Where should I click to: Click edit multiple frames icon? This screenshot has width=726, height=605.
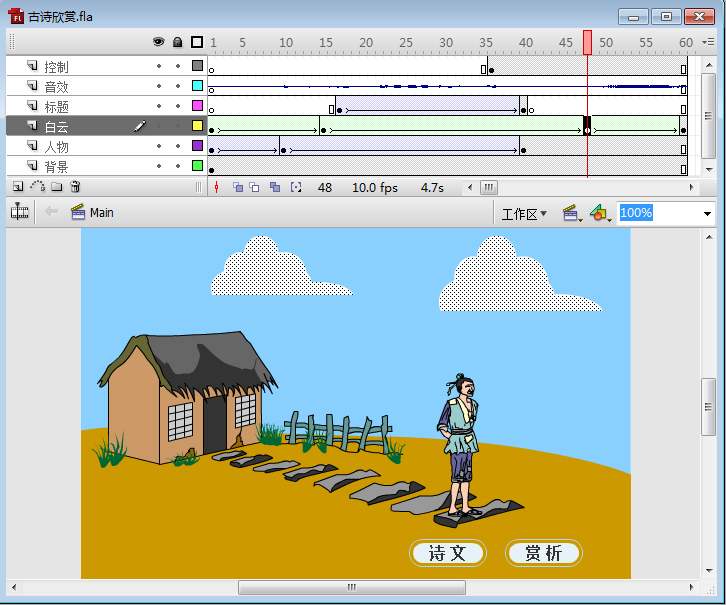(x=275, y=187)
